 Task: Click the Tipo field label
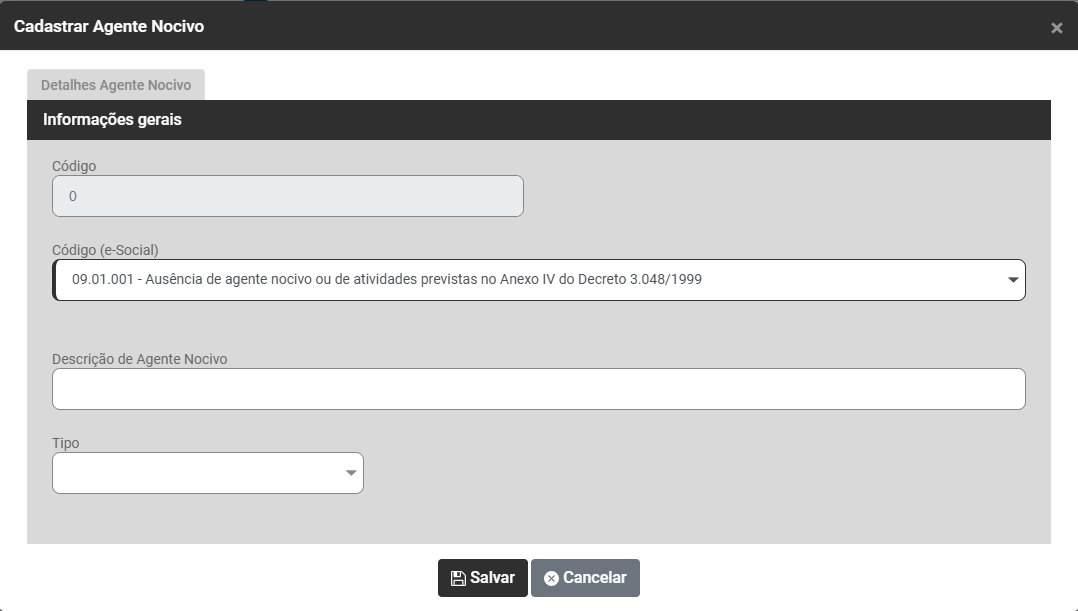click(66, 443)
